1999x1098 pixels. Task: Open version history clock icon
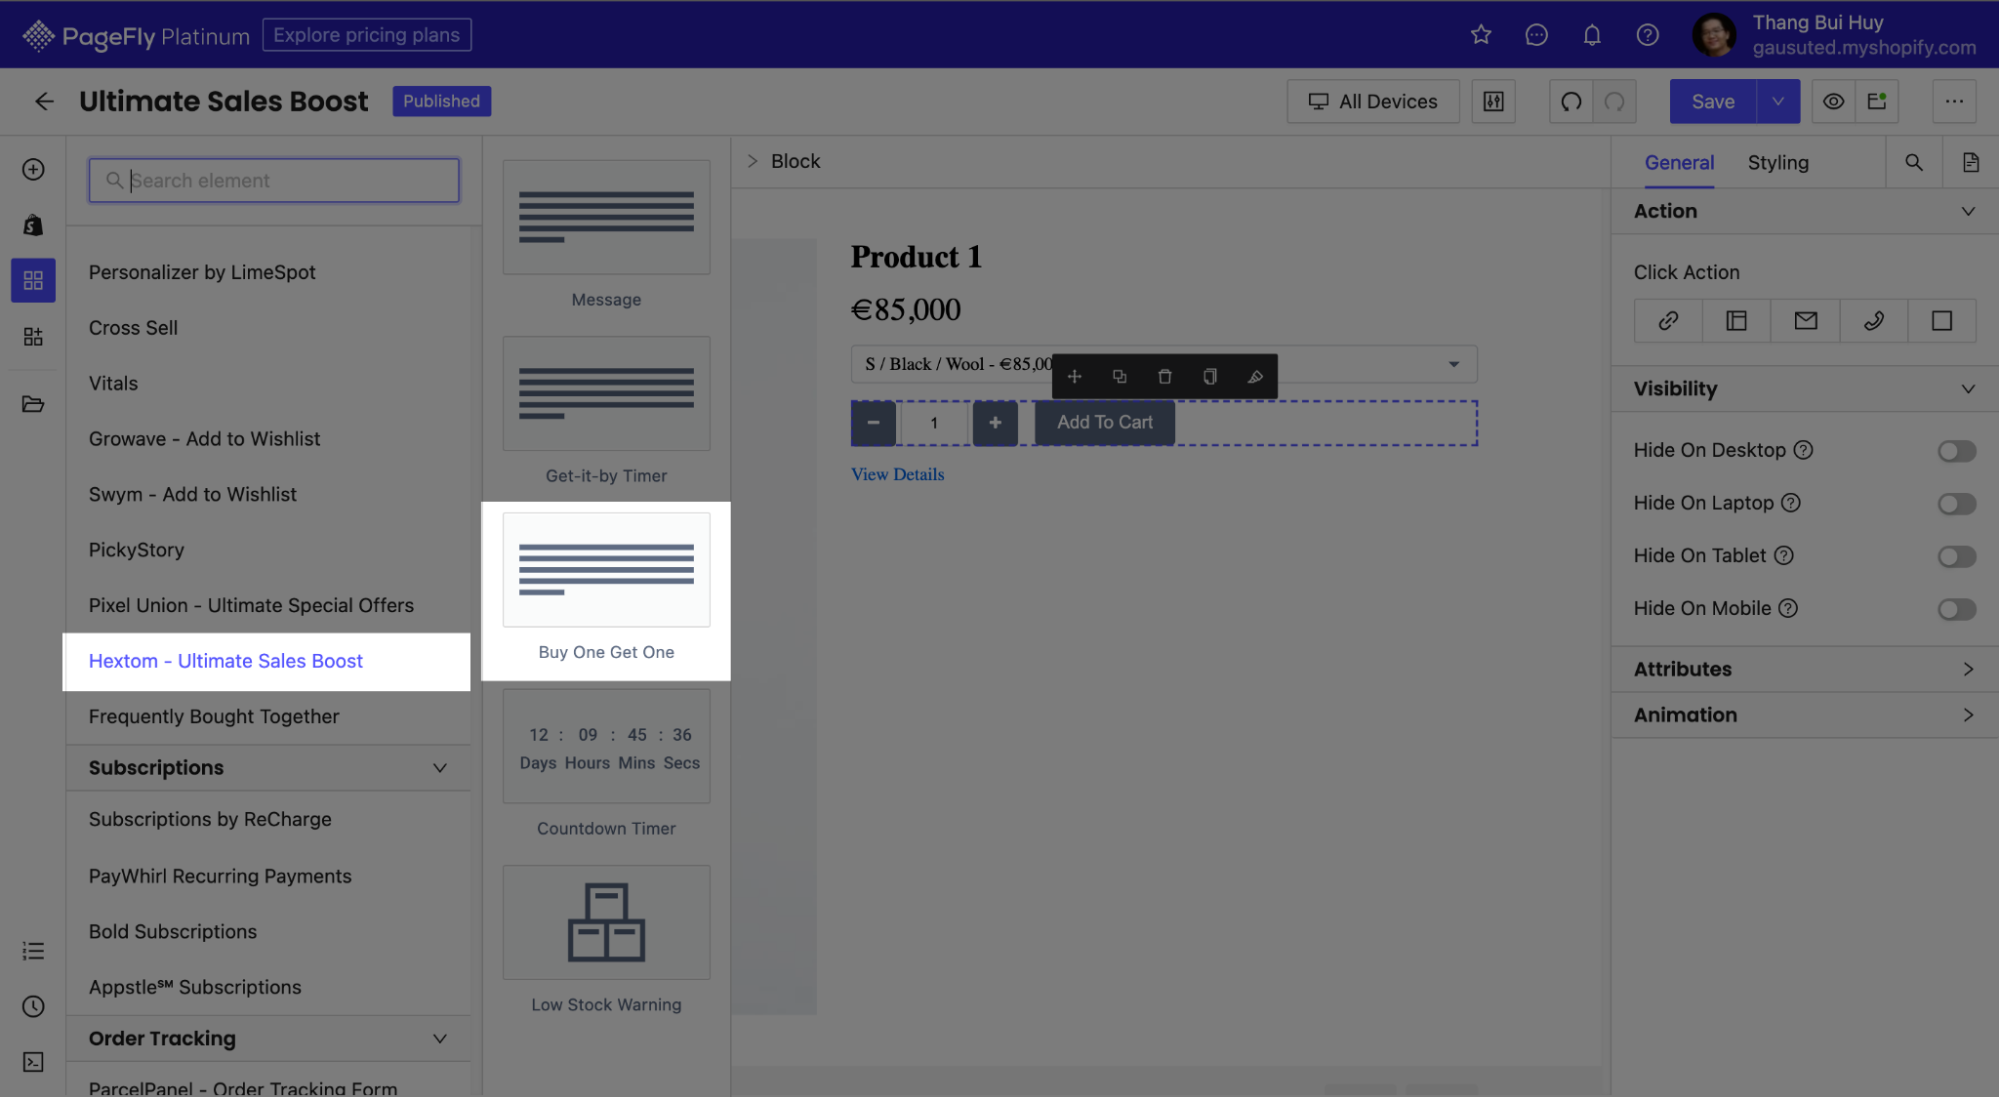(33, 1006)
